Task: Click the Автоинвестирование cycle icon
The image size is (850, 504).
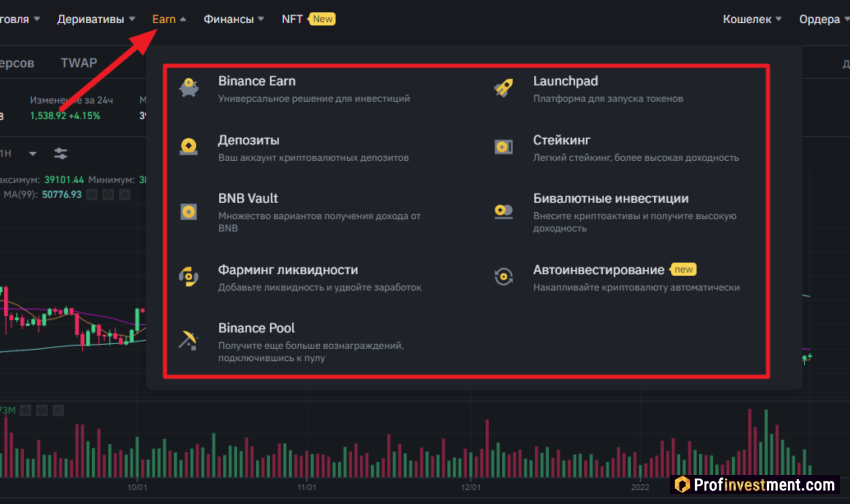Action: pos(504,276)
